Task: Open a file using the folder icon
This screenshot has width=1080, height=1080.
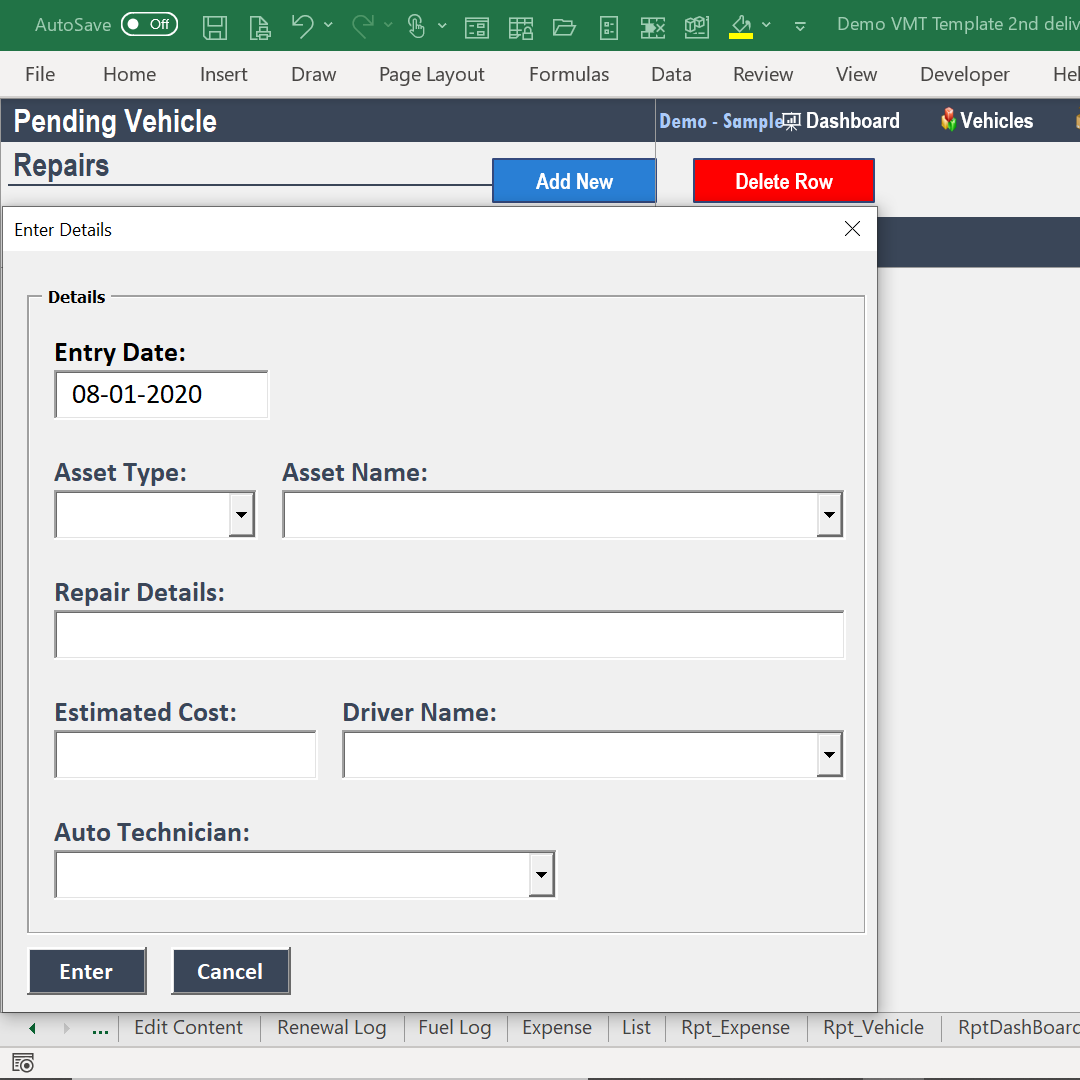Action: coord(565,27)
